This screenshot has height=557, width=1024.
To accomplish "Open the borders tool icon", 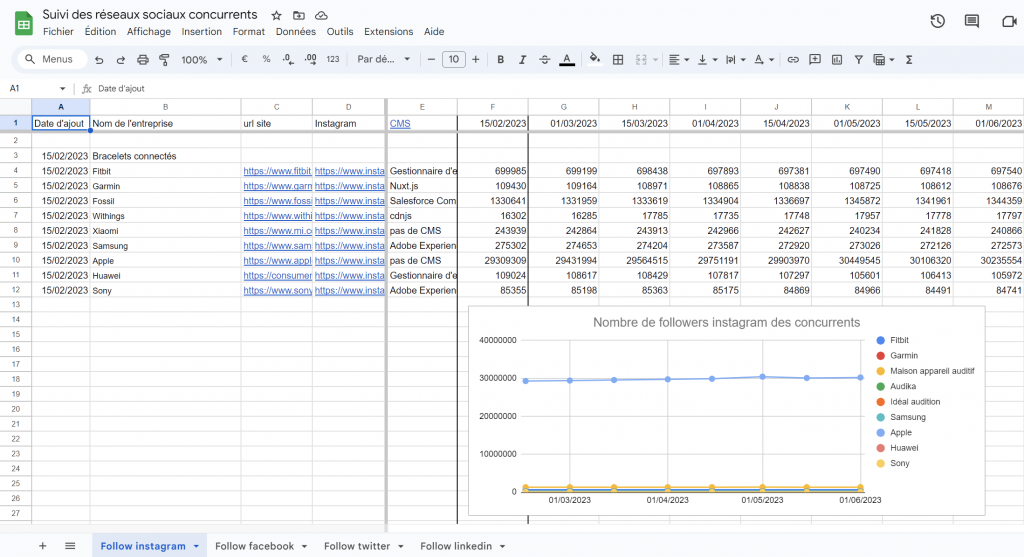I will [x=618, y=60].
